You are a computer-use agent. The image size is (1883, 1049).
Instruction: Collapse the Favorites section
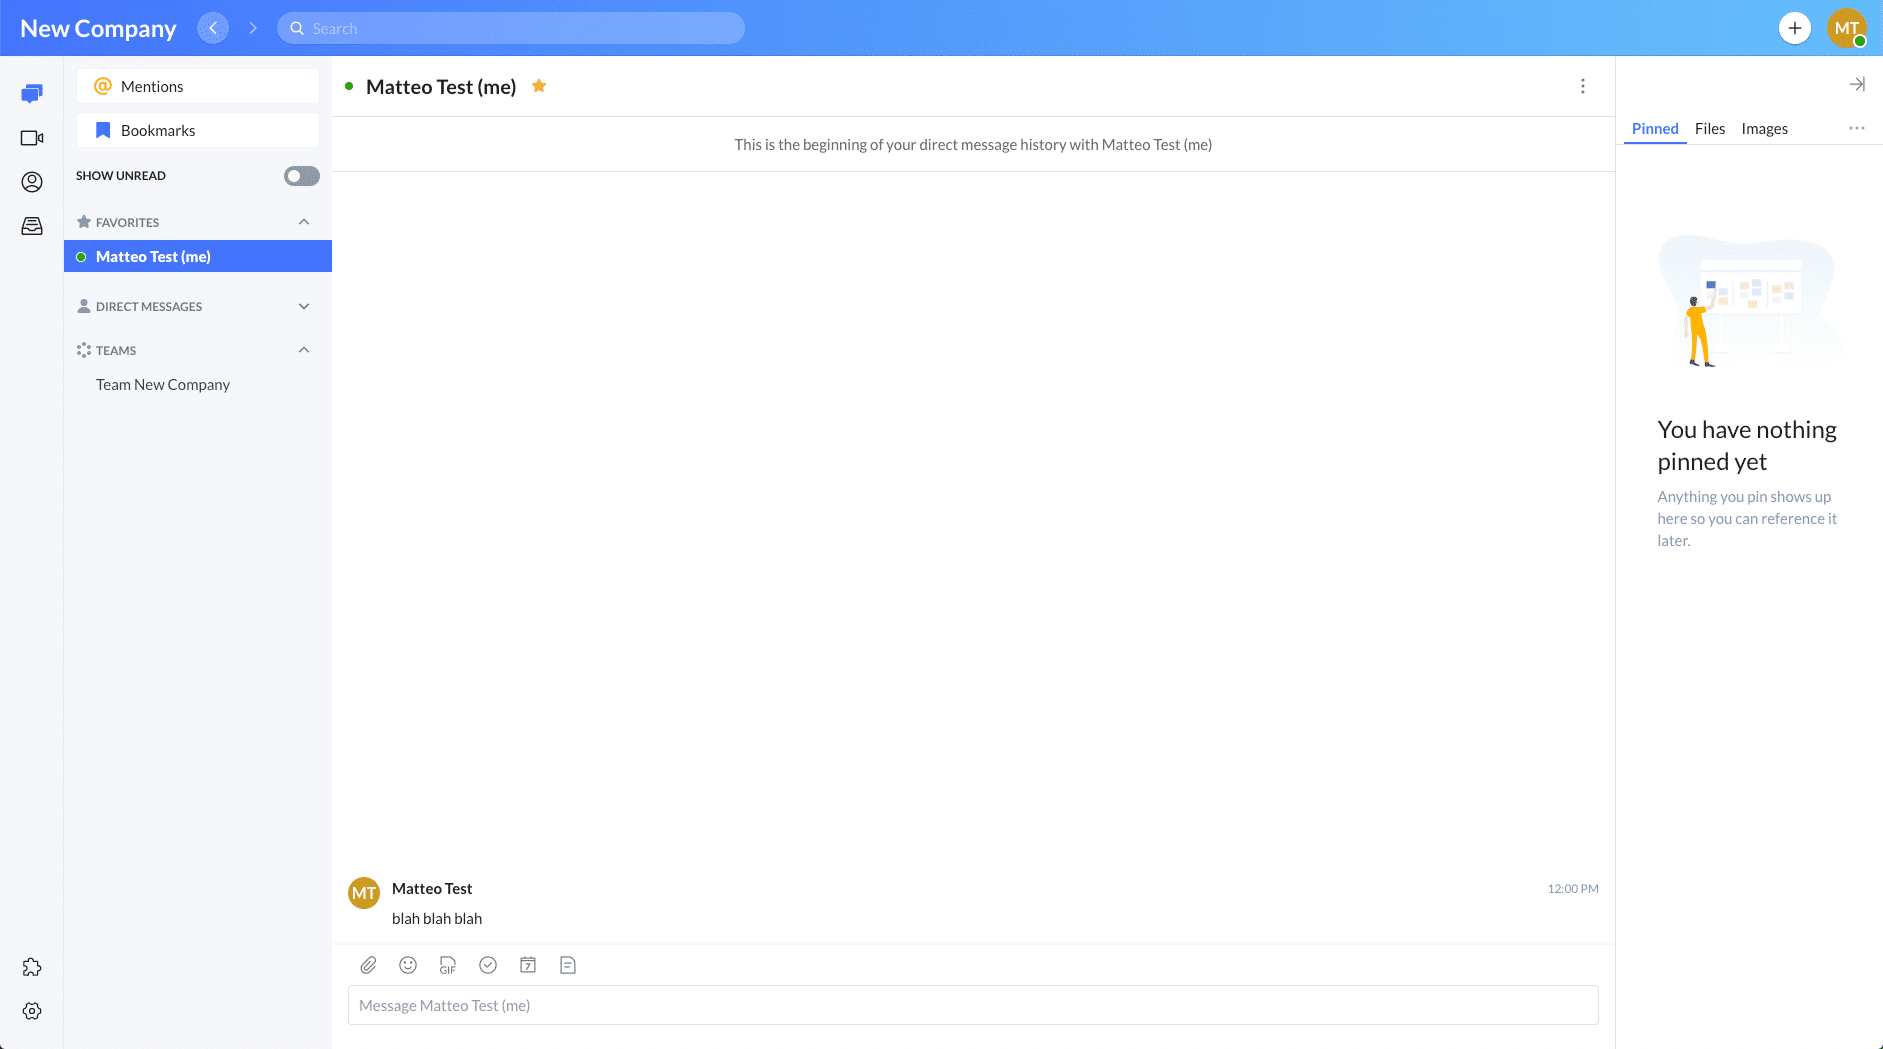(304, 222)
